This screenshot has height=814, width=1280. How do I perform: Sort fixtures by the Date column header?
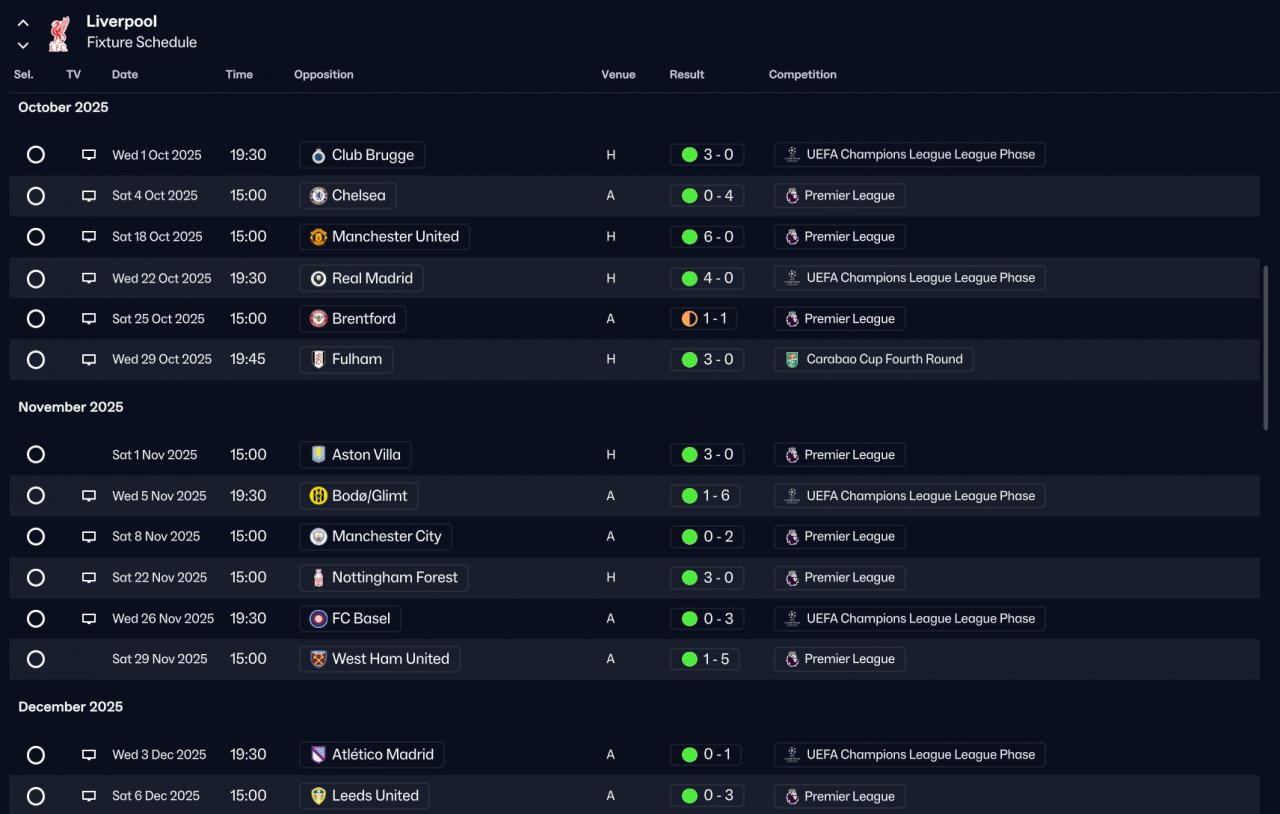pos(125,75)
